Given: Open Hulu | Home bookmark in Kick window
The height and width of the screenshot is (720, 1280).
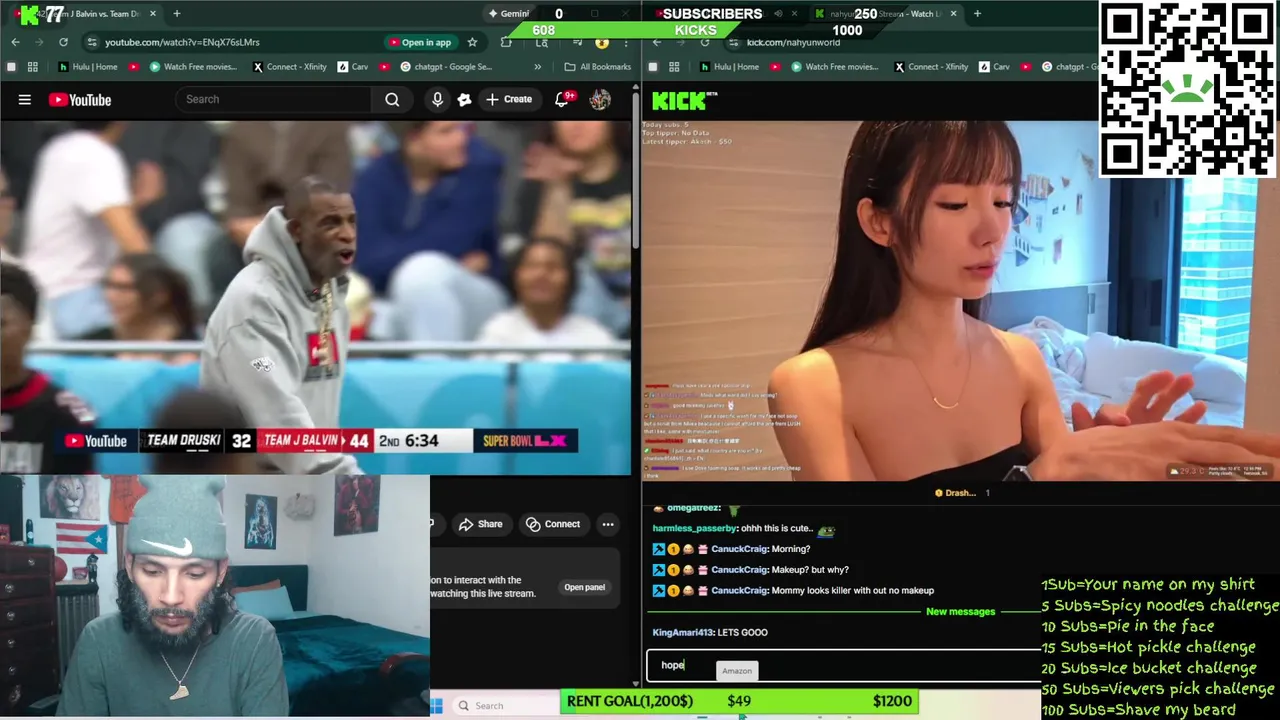Looking at the screenshot, I should pyautogui.click(x=729, y=67).
